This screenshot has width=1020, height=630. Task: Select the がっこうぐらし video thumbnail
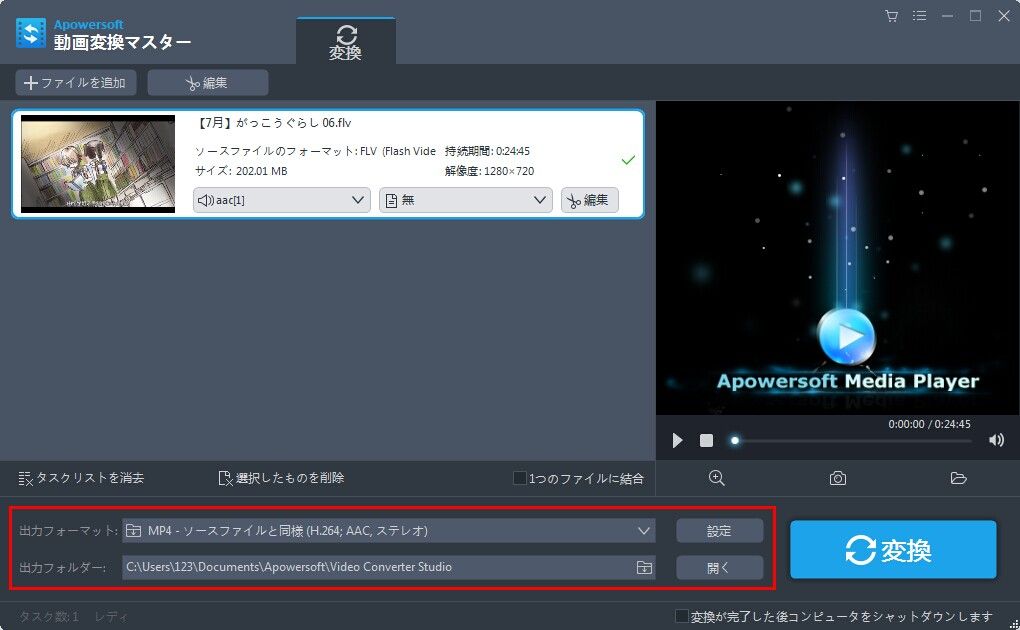coord(97,163)
